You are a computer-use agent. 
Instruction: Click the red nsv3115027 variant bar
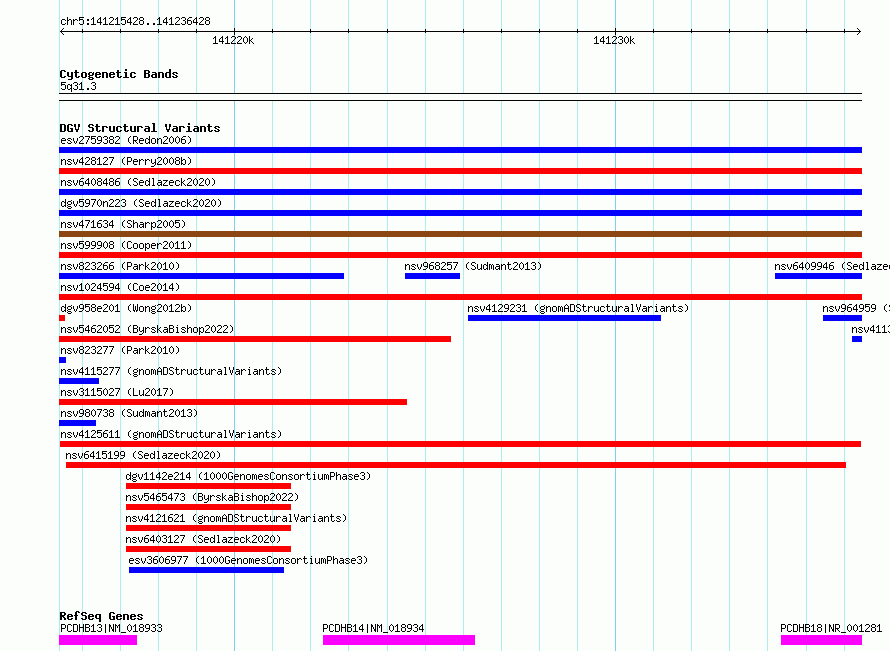click(233, 402)
